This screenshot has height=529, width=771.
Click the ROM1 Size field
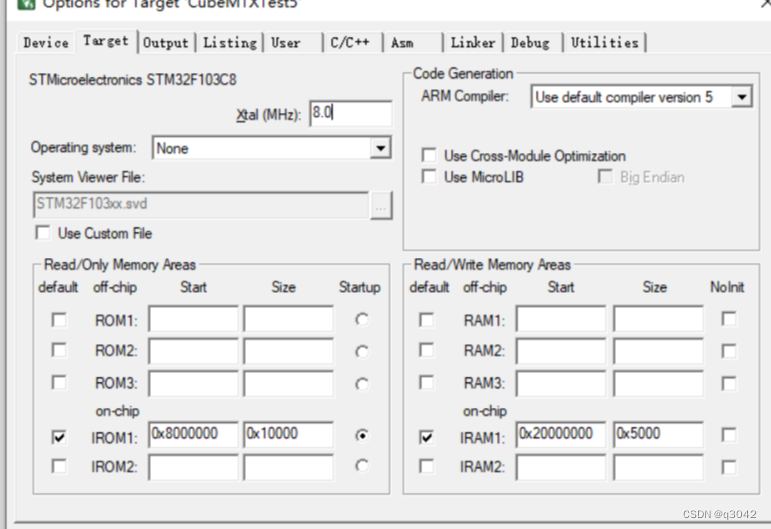click(288, 319)
